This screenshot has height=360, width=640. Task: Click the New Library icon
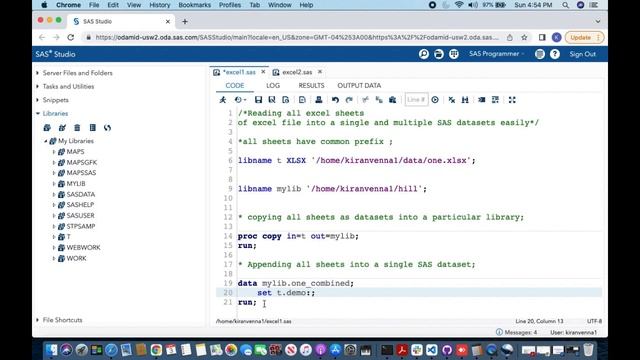(x=47, y=128)
